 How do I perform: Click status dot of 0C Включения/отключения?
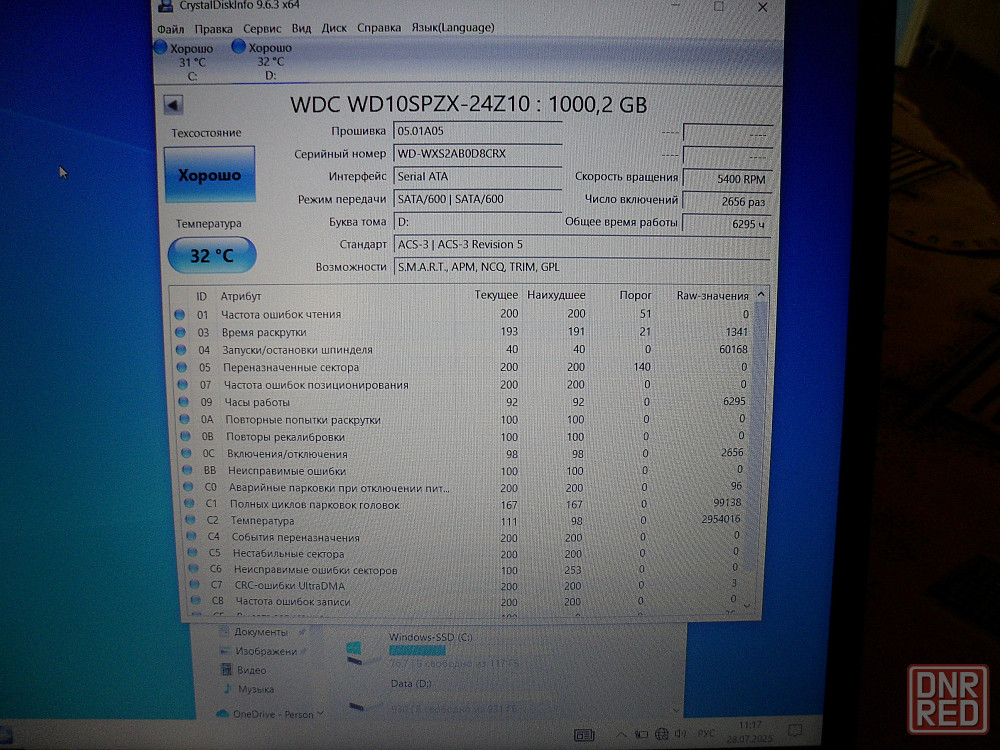coord(186,453)
